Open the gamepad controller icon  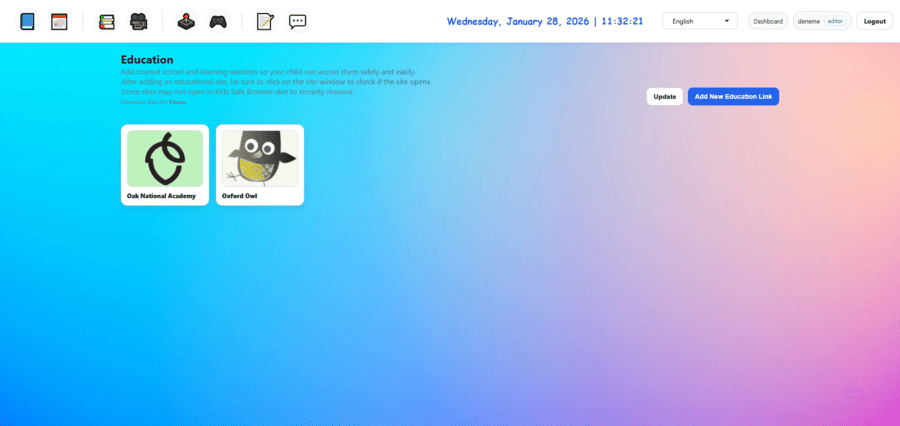click(218, 22)
